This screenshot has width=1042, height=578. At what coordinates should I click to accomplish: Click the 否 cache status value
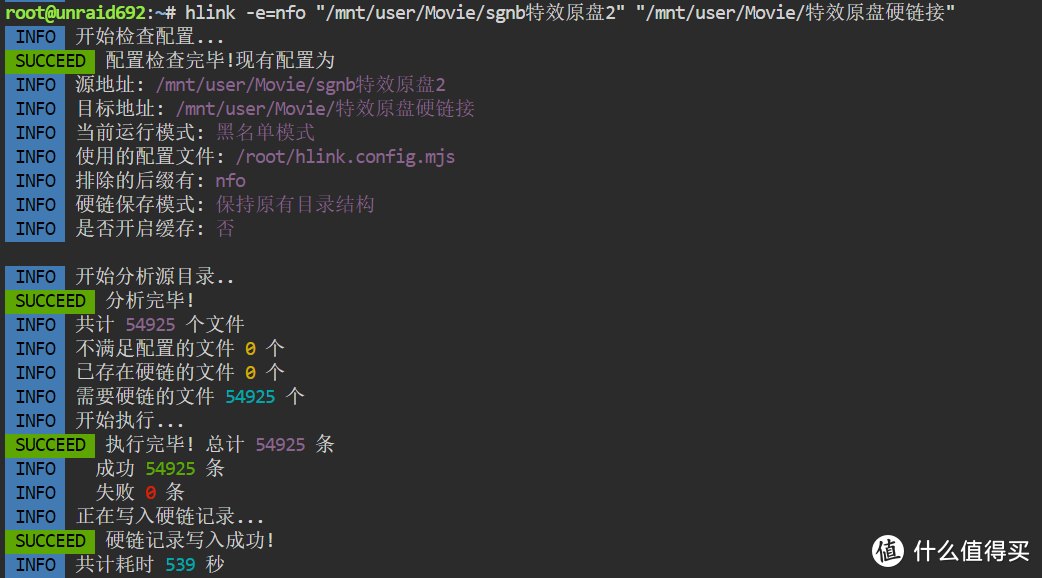tap(226, 228)
